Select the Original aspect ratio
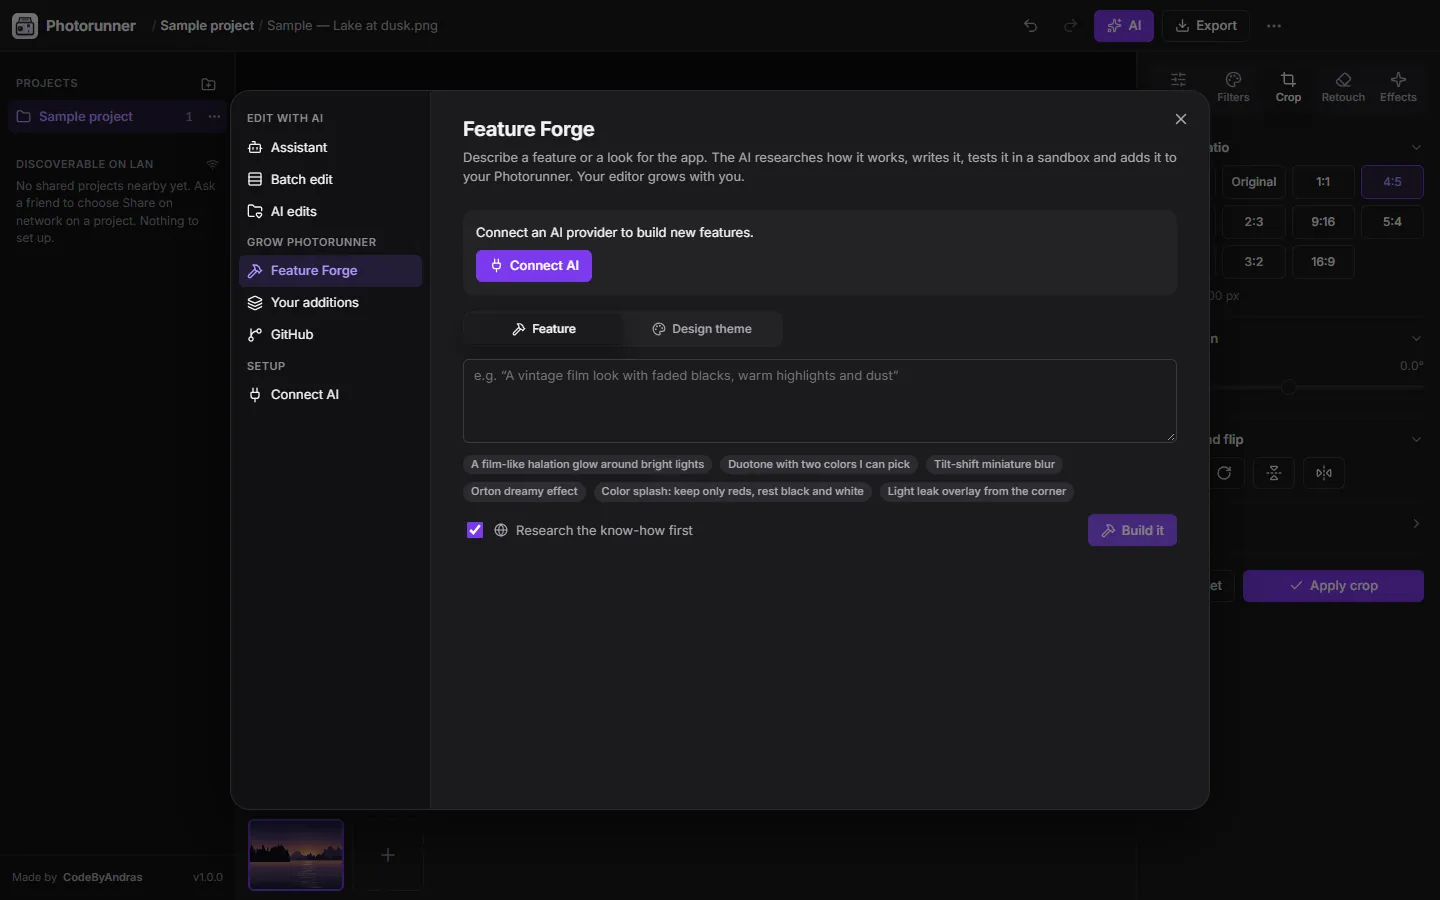1440x900 pixels. pos(1254,182)
